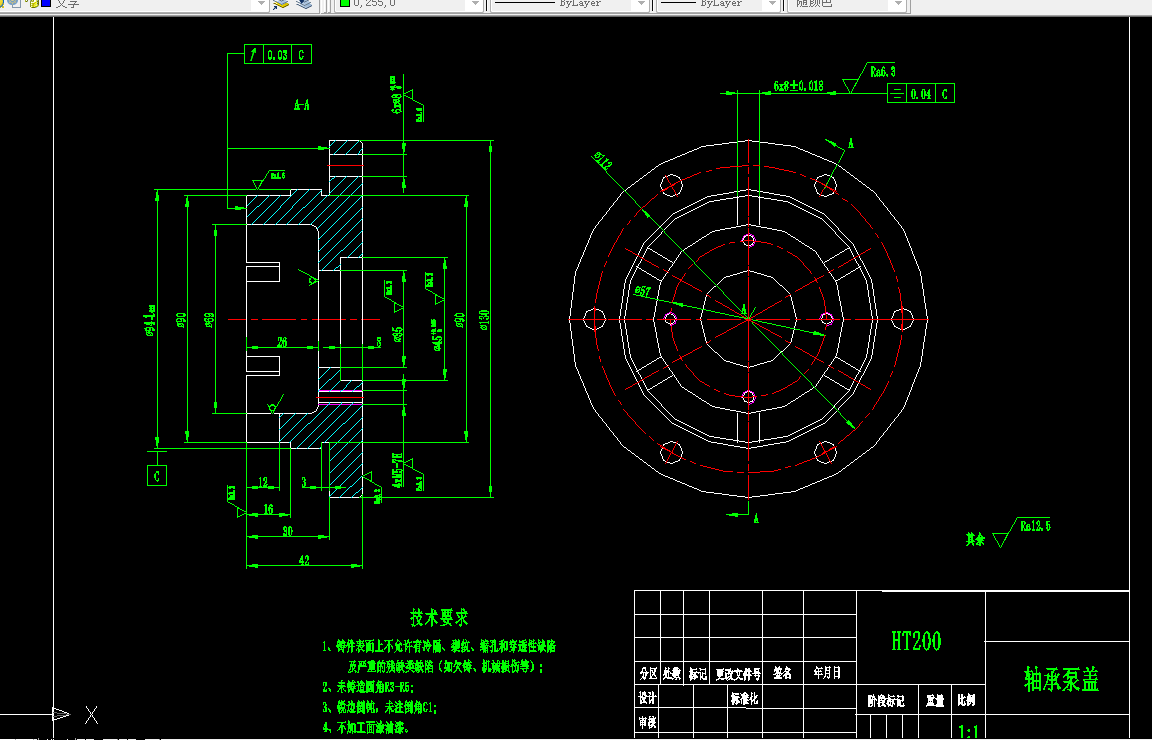Click the green color swatch in color control
1152x740 pixels.
point(344,3)
